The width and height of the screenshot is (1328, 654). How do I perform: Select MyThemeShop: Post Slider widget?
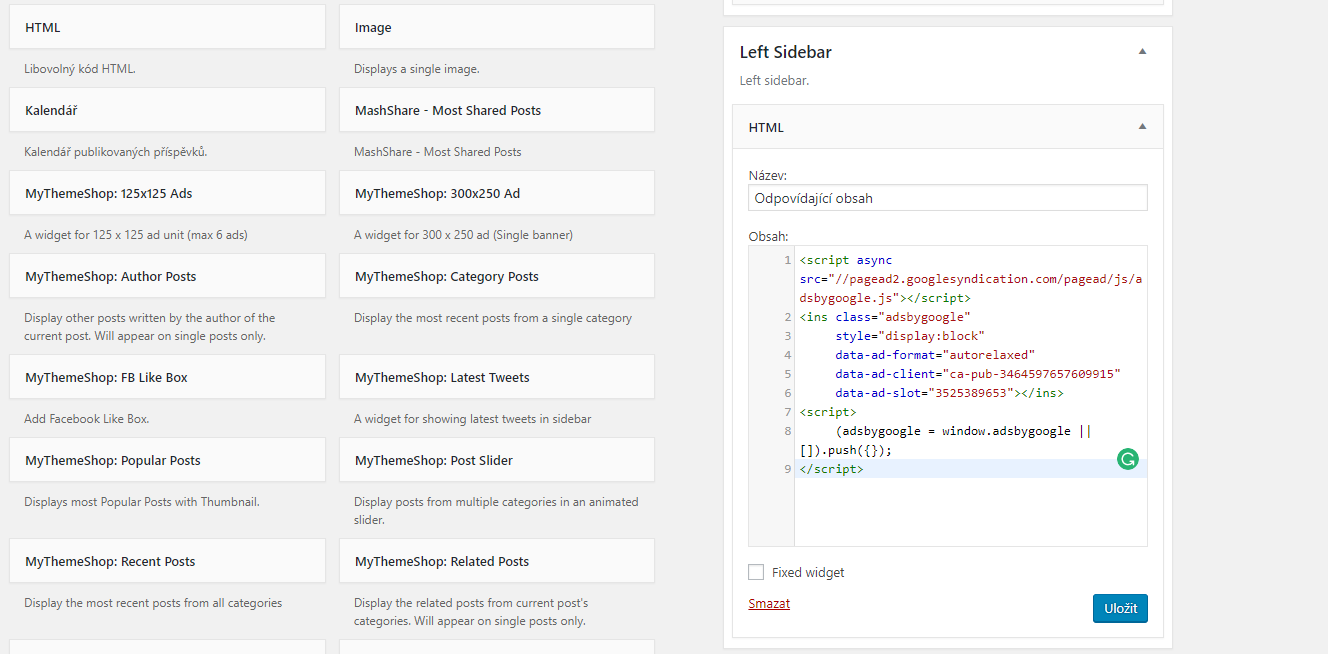pos(496,460)
